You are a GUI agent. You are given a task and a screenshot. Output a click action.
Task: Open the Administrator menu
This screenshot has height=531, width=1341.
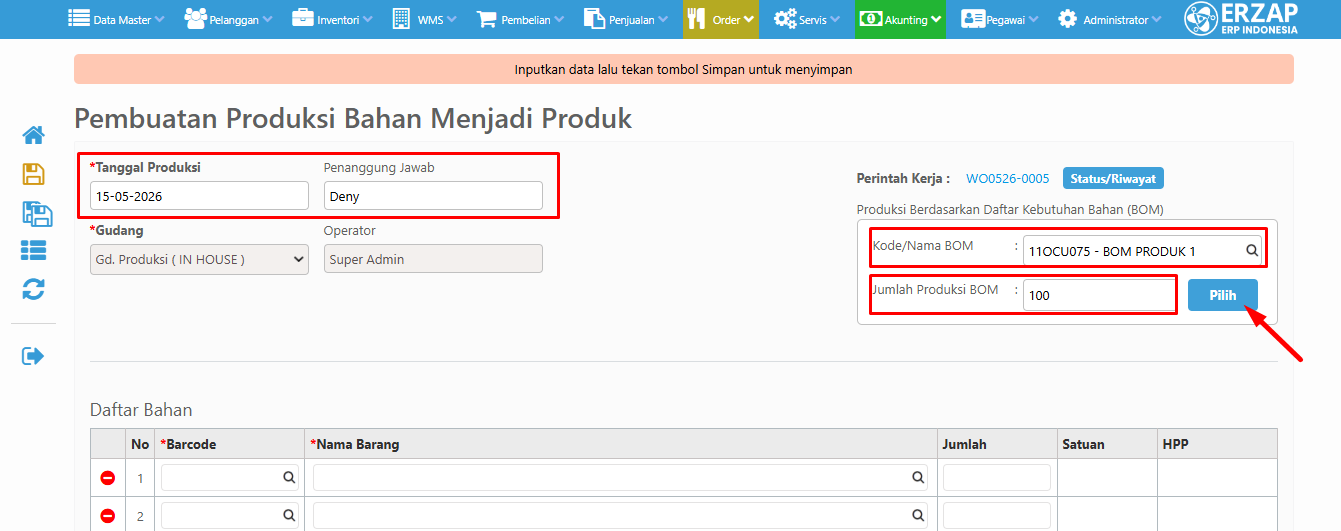point(1110,19)
